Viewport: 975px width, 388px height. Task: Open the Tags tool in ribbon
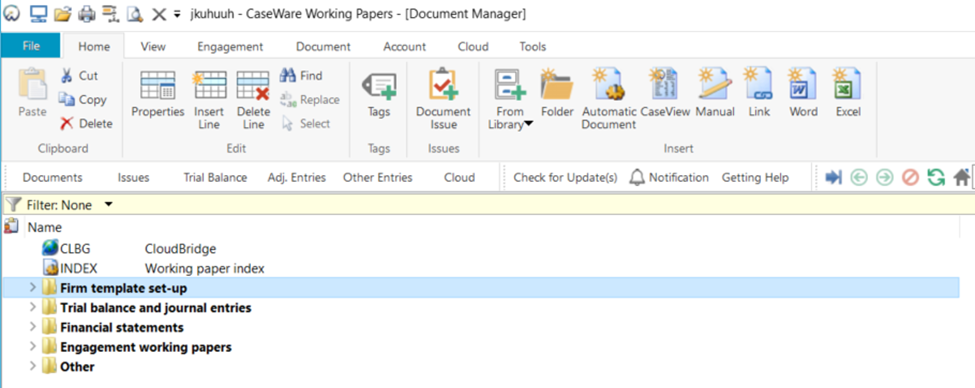coord(379,85)
